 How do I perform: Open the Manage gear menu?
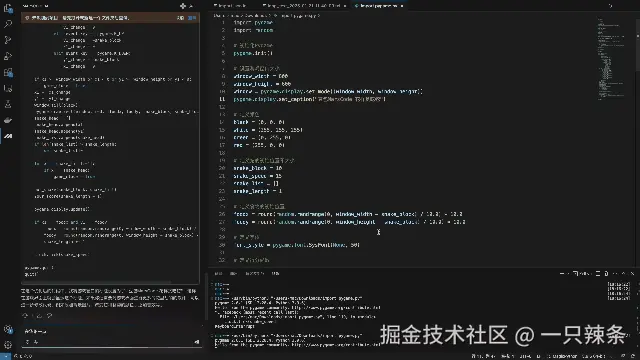point(8,345)
